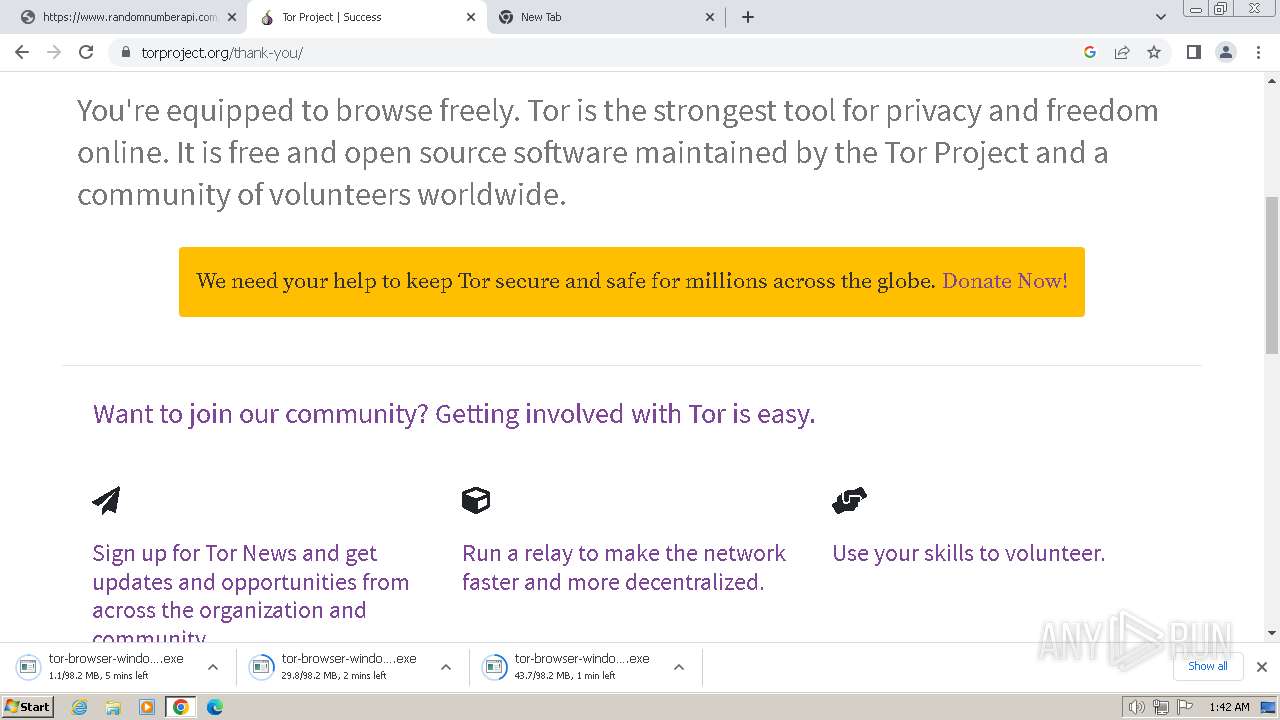Click the Want to join our community heading
Screen dimensions: 1280x720
pyautogui.click(x=454, y=414)
